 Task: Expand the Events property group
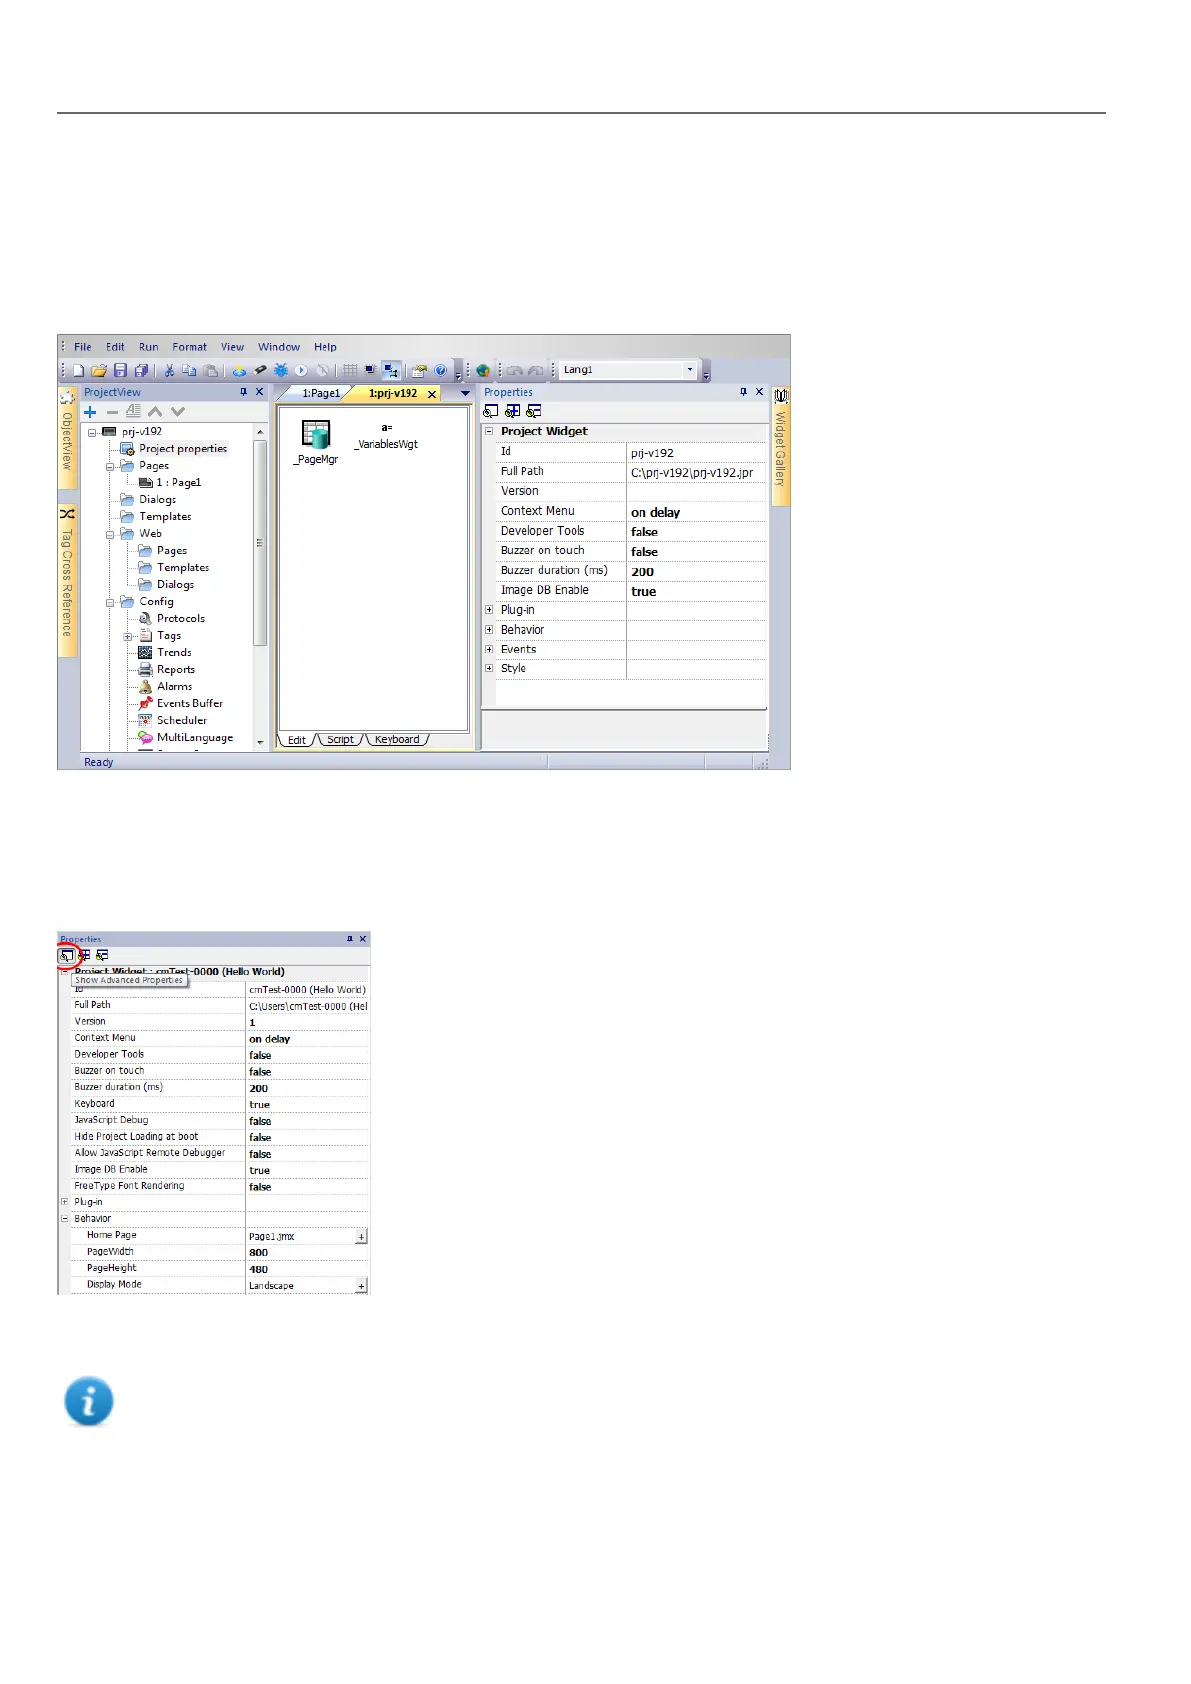pos(489,649)
